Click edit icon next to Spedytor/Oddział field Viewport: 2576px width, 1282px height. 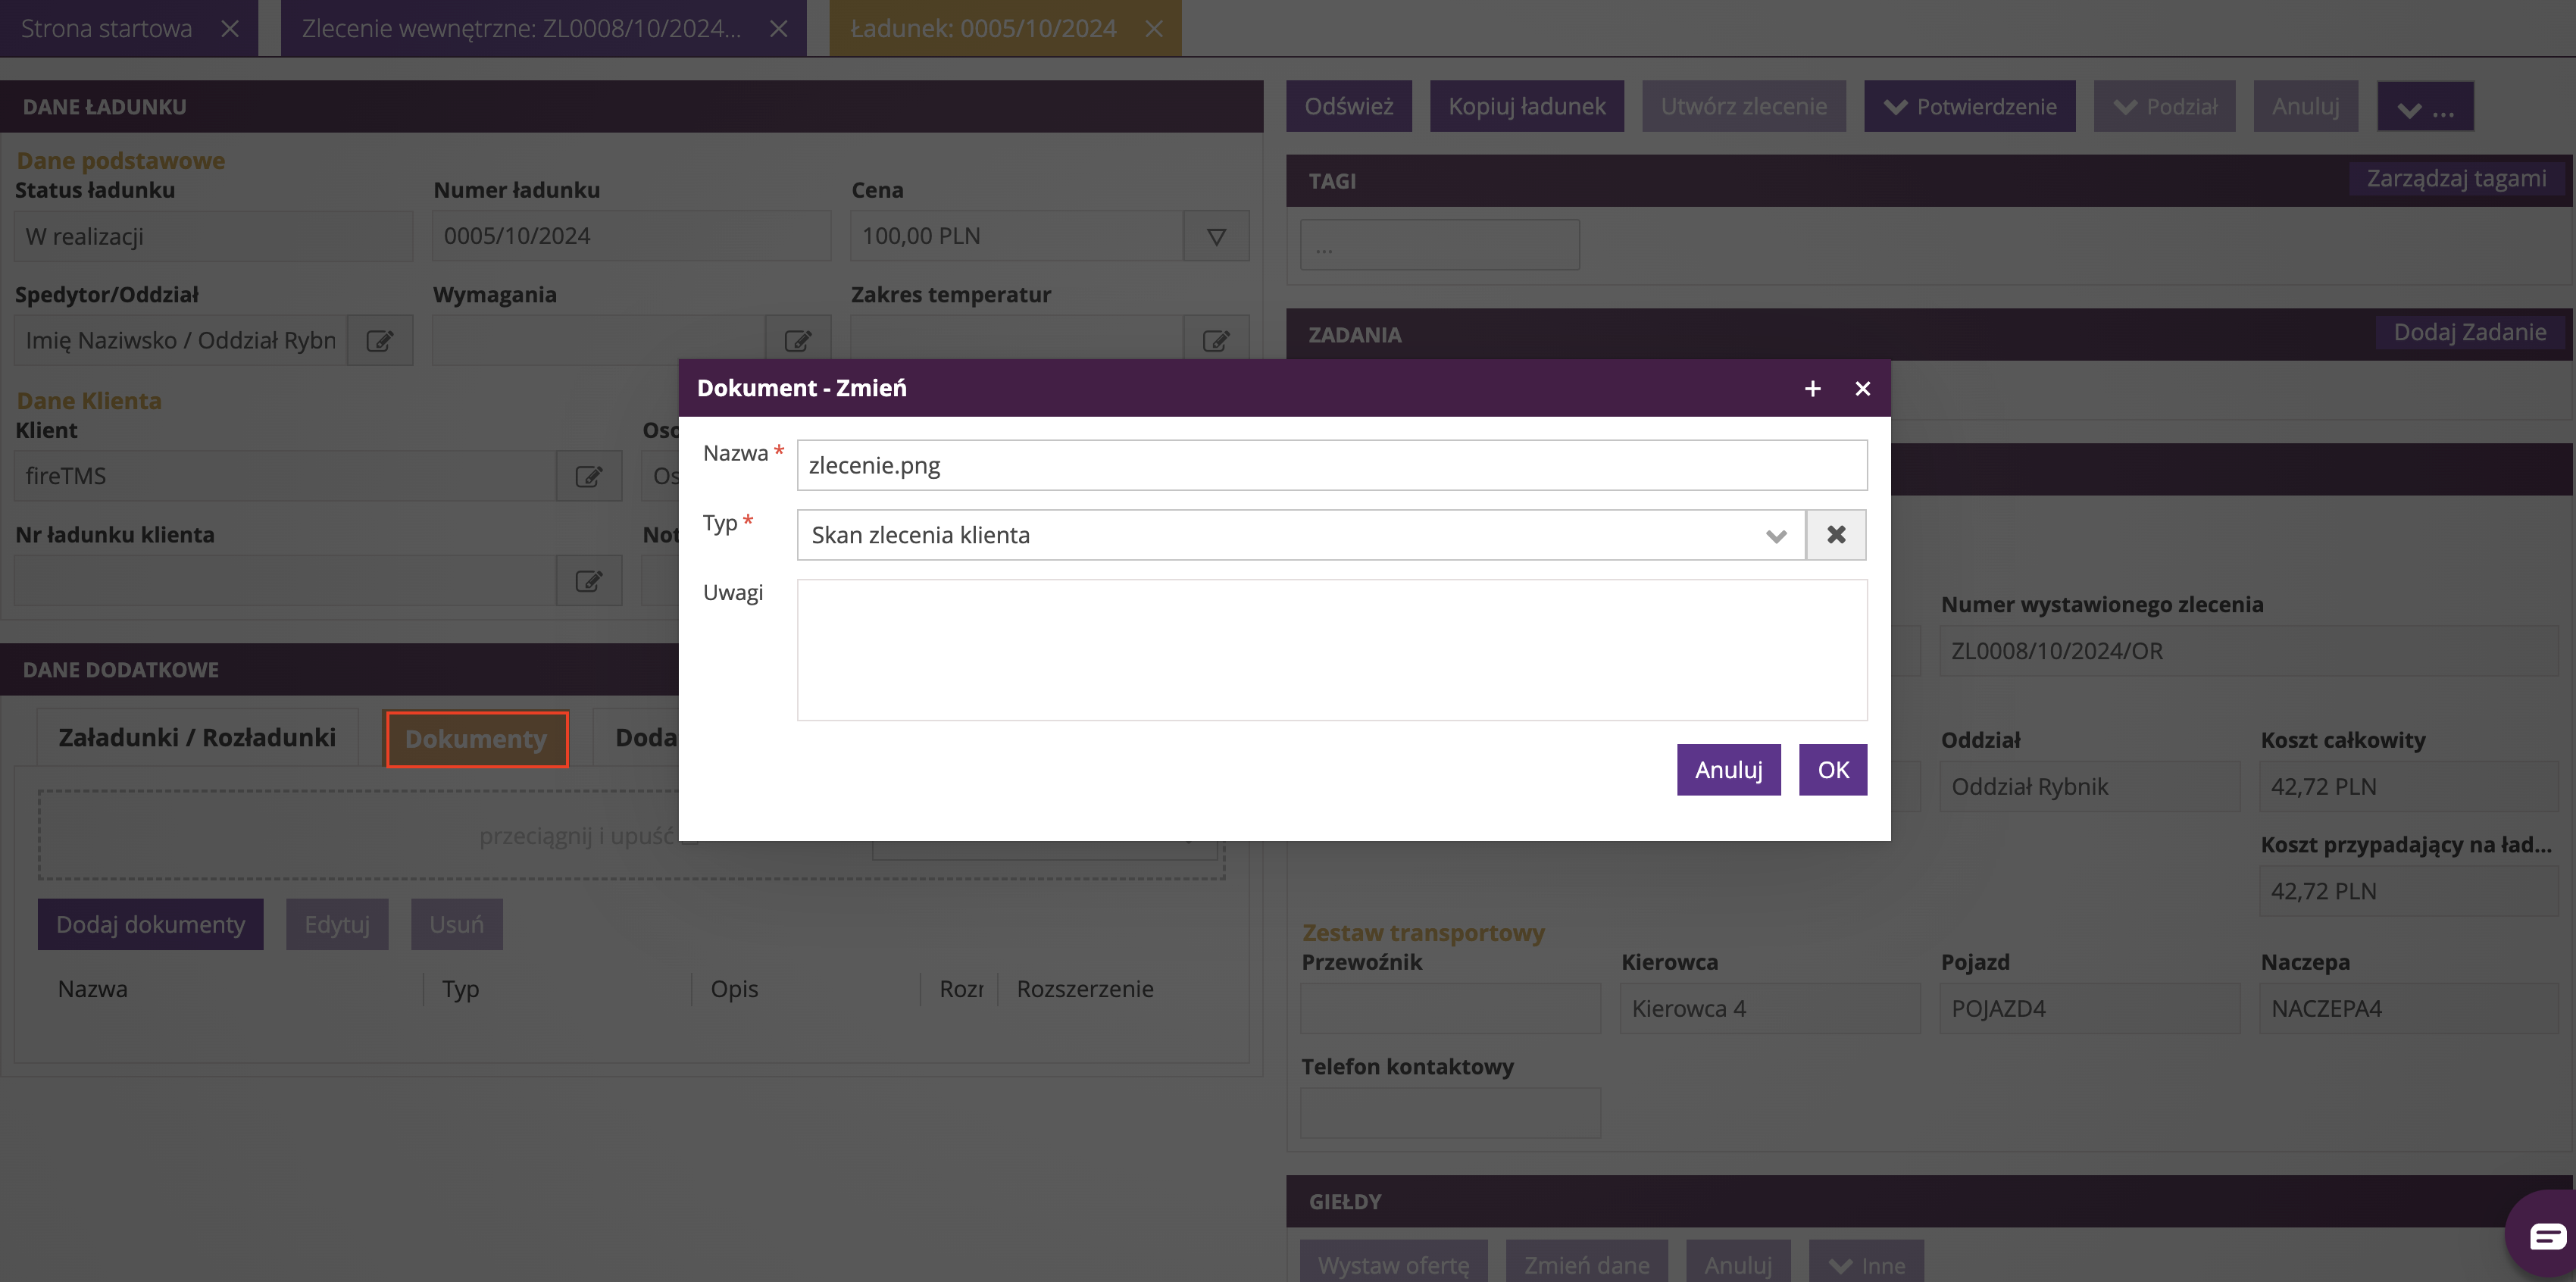[x=380, y=341]
